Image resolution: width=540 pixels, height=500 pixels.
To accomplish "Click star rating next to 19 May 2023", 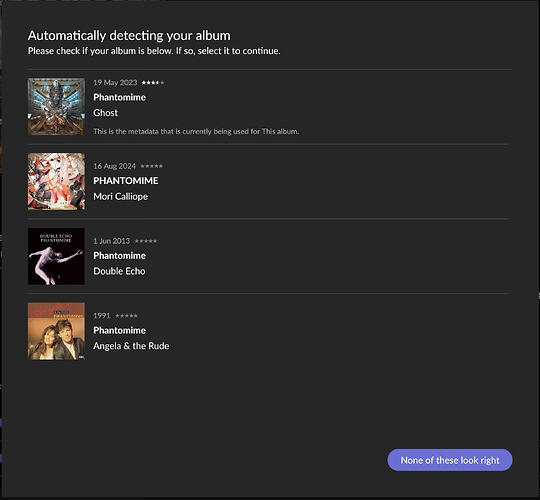I will pyautogui.click(x=153, y=83).
